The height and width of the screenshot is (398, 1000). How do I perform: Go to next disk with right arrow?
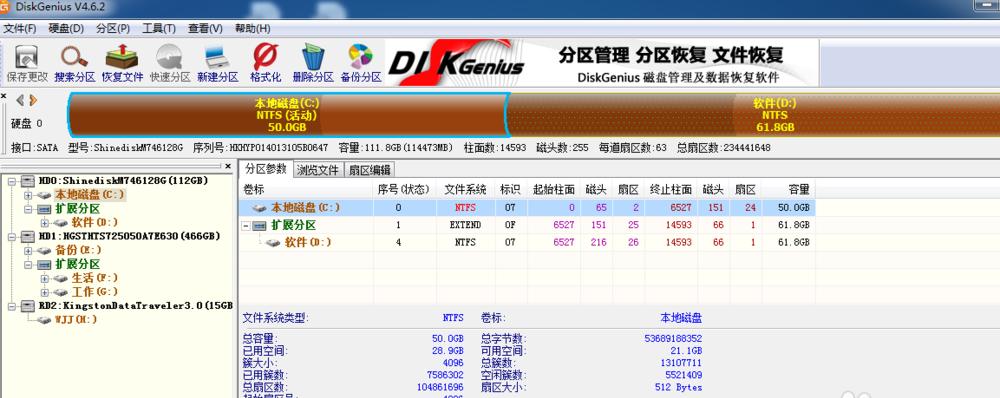[33, 100]
